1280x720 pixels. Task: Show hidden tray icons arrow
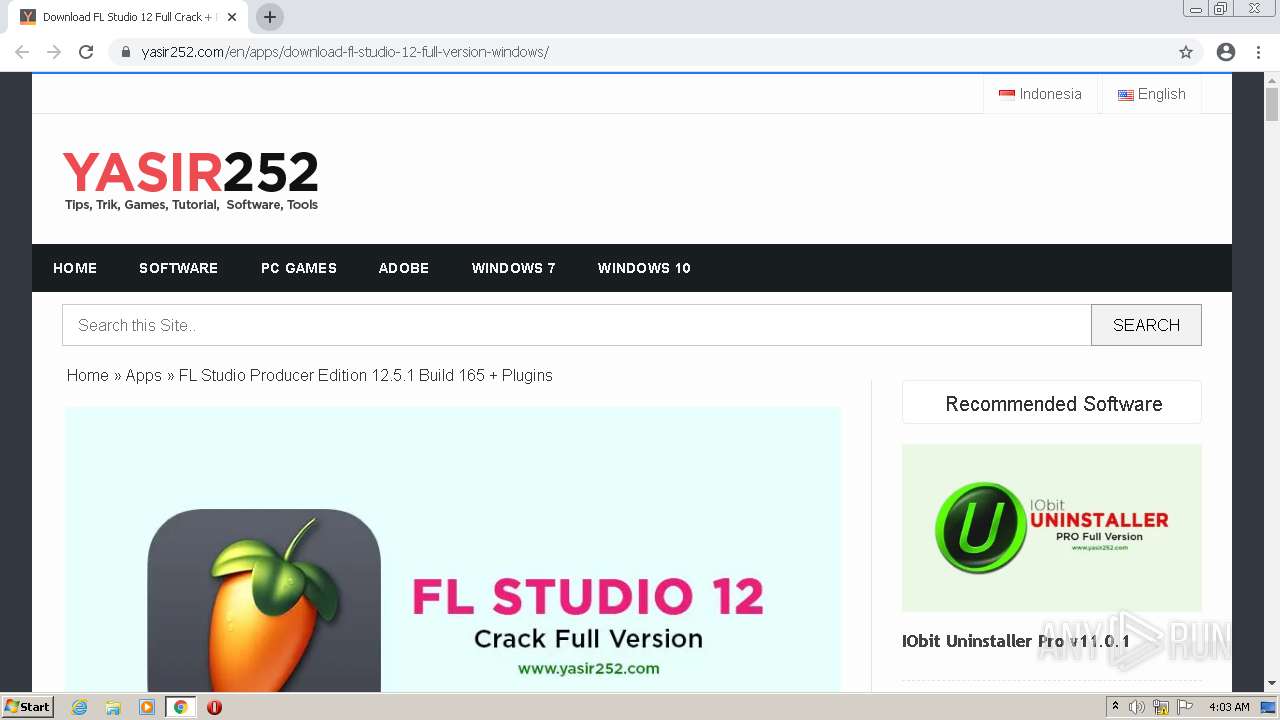click(1115, 707)
